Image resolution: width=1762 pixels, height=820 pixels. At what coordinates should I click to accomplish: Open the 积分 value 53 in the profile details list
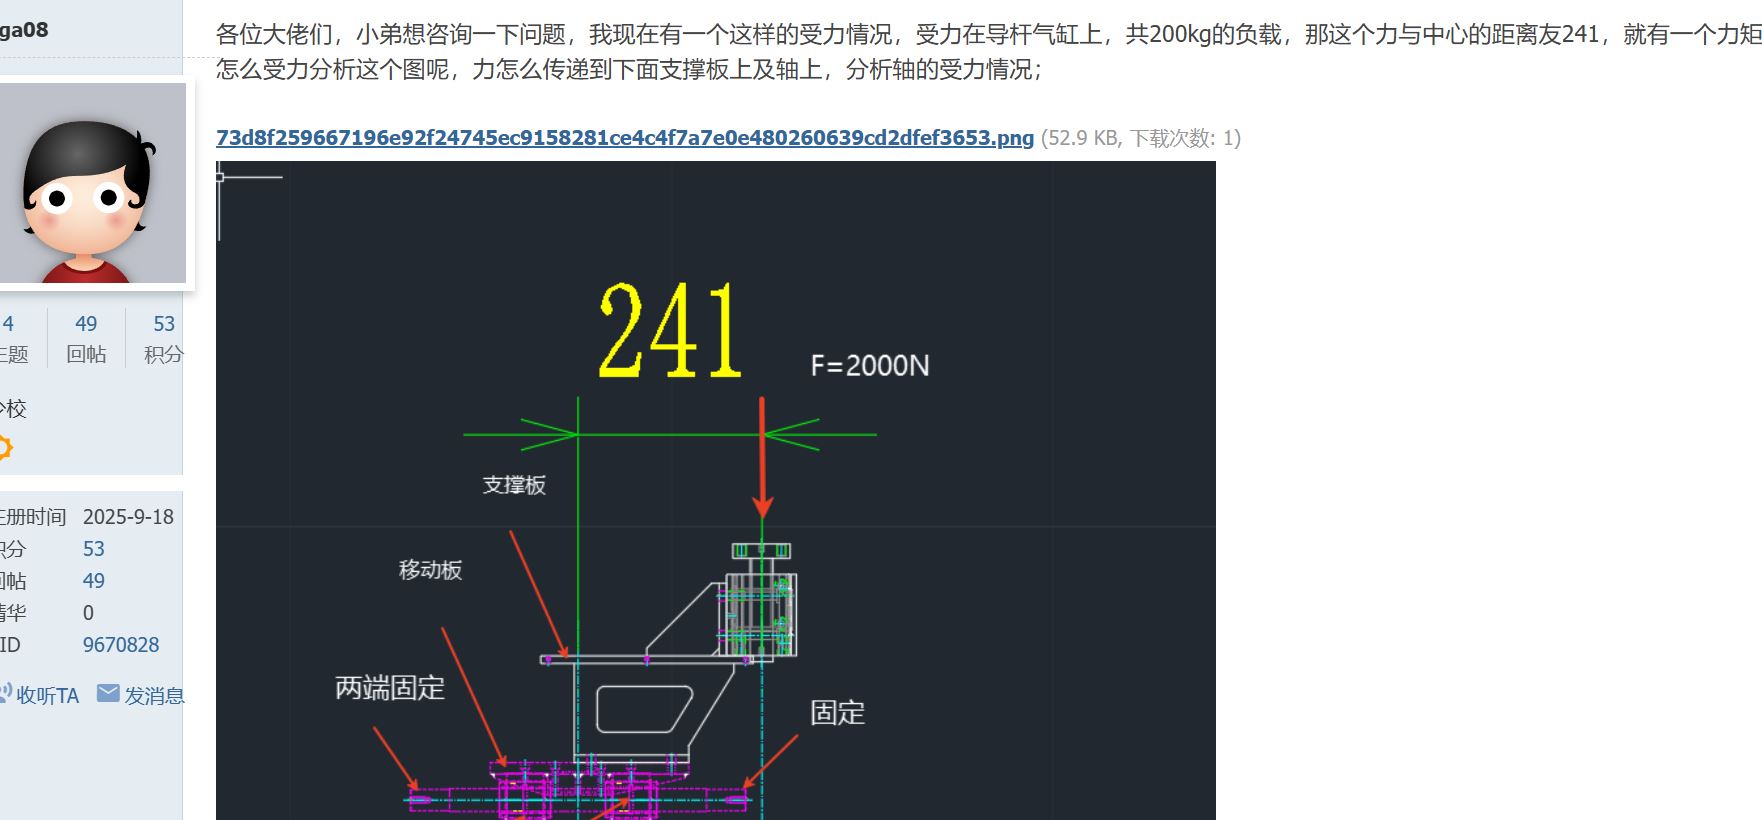point(94,549)
